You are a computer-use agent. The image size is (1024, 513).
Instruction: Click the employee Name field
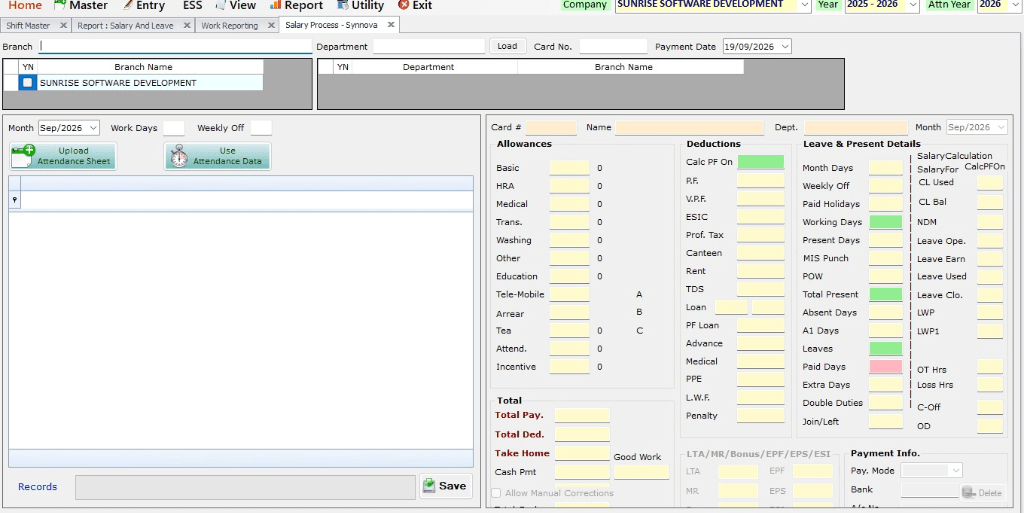[690, 127]
